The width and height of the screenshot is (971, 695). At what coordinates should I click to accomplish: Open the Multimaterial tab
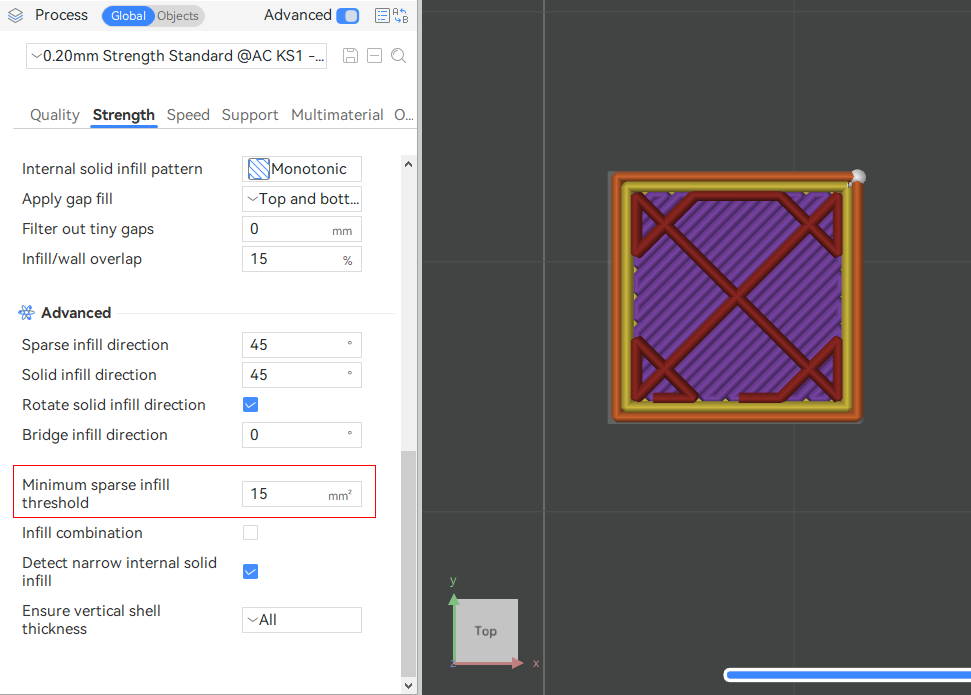pyautogui.click(x=337, y=115)
